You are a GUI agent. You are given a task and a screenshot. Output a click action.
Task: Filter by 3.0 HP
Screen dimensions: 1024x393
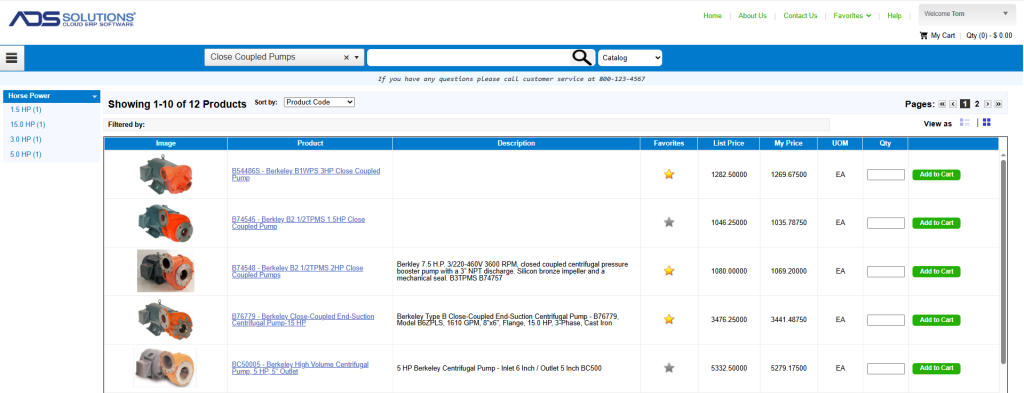26,140
